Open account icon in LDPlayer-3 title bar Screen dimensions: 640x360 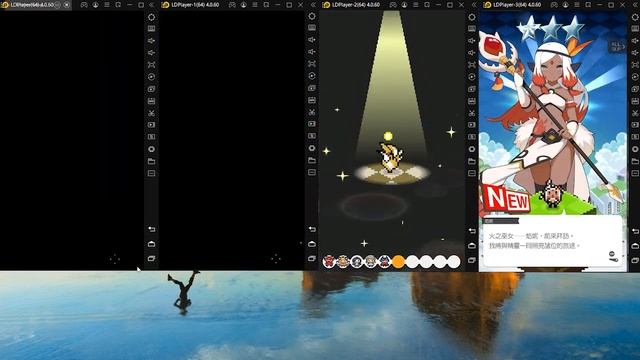tap(565, 5)
